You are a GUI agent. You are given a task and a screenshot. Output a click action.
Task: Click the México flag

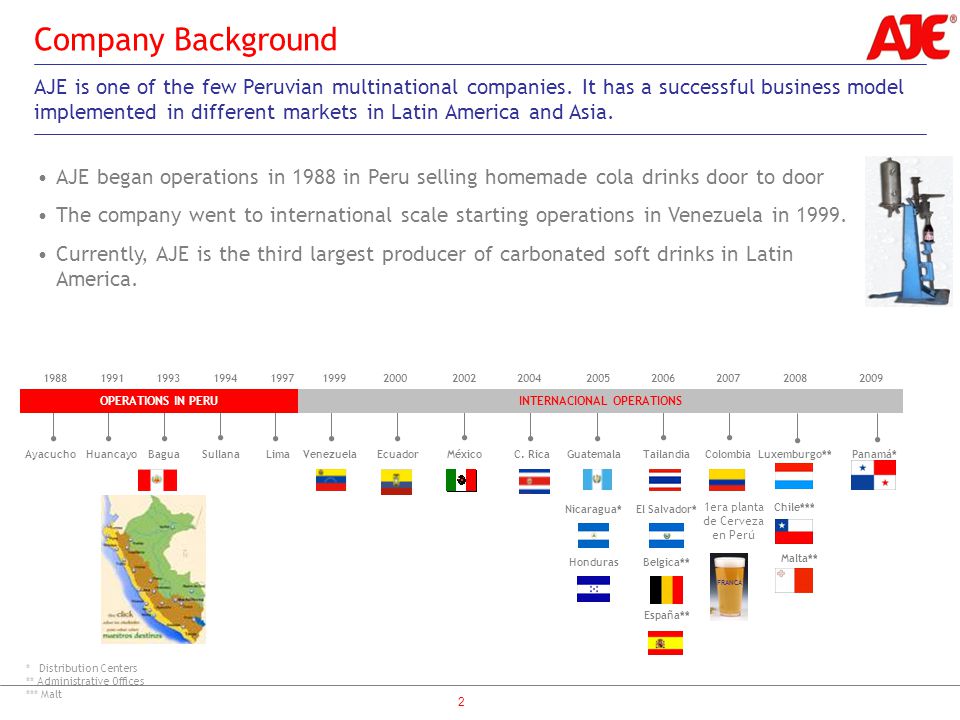click(x=462, y=481)
